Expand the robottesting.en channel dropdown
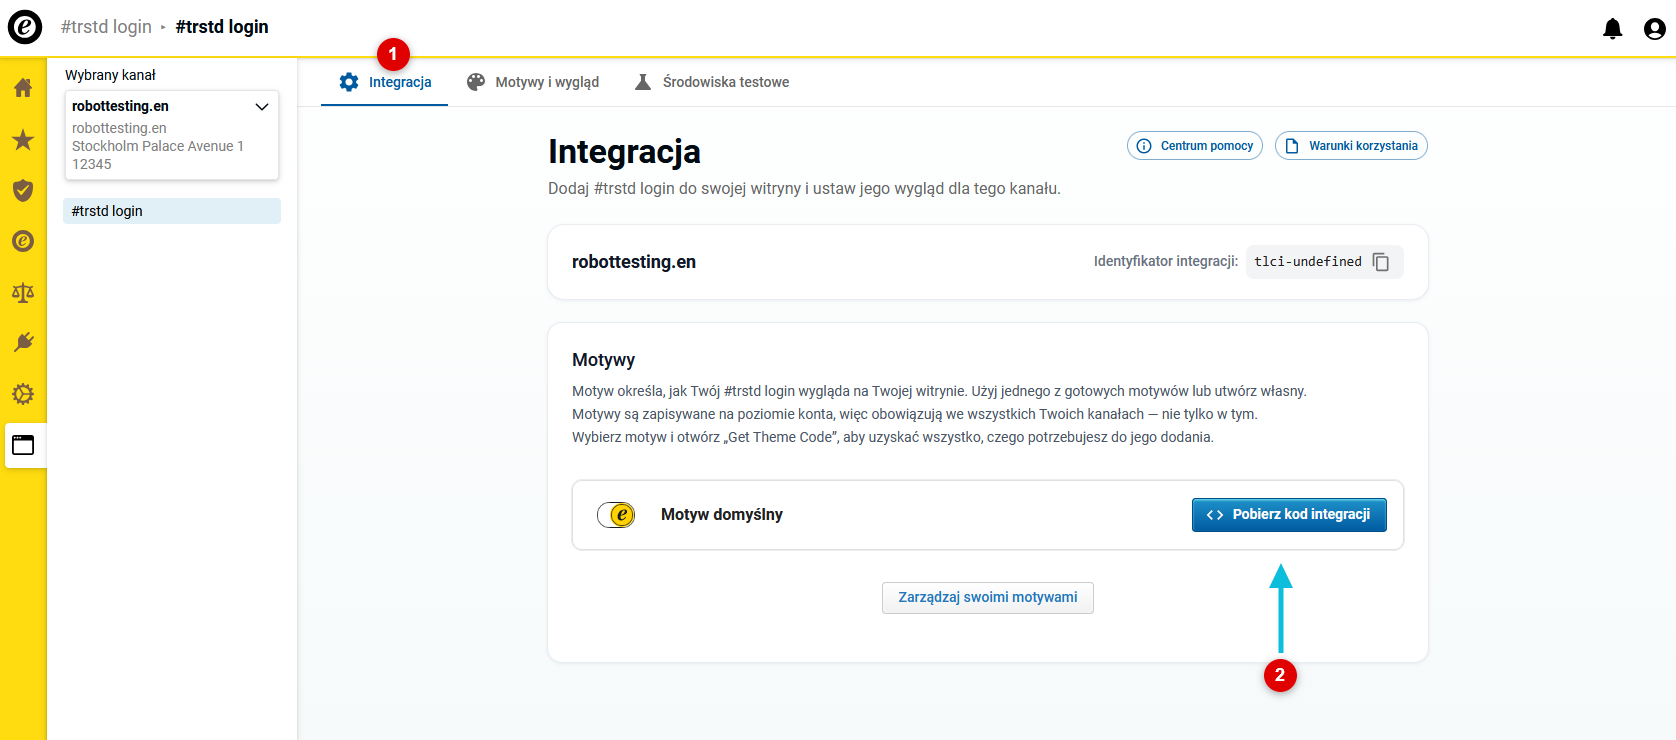1676x740 pixels. click(262, 107)
